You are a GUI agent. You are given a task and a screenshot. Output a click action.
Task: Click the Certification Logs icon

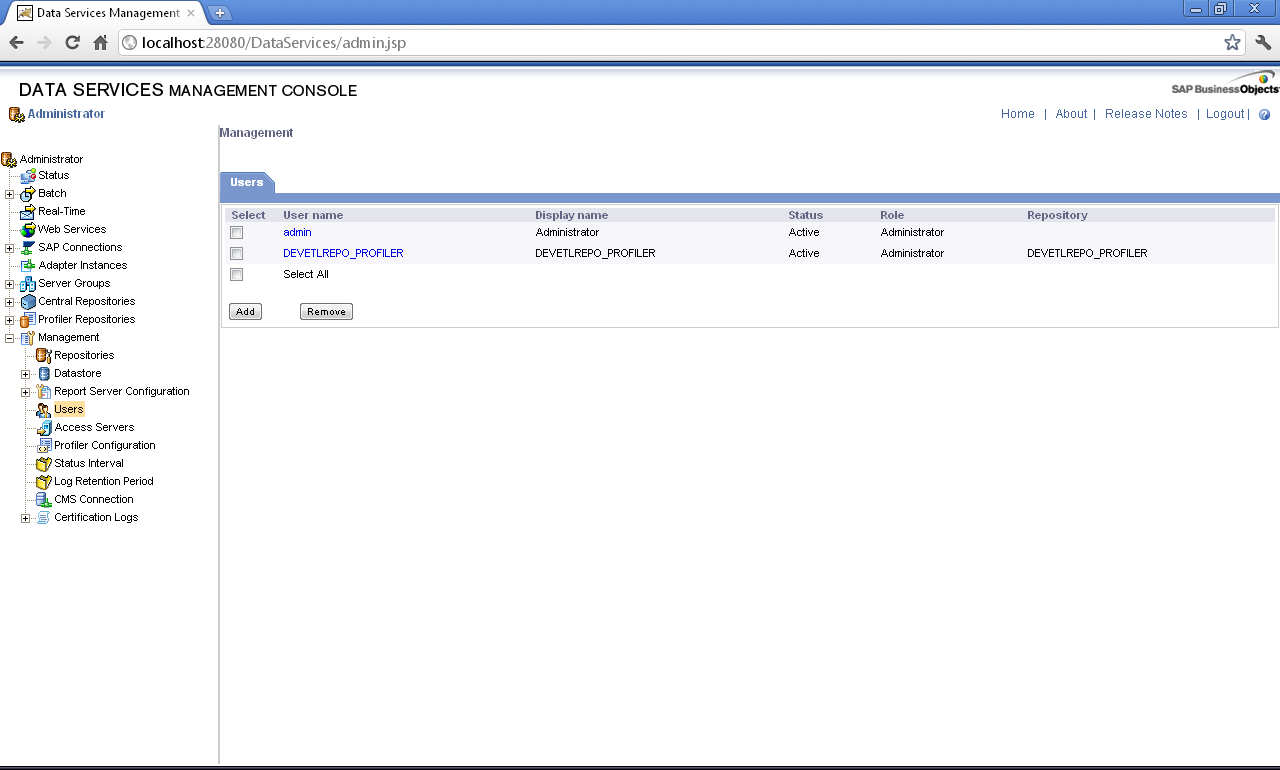pyautogui.click(x=44, y=518)
